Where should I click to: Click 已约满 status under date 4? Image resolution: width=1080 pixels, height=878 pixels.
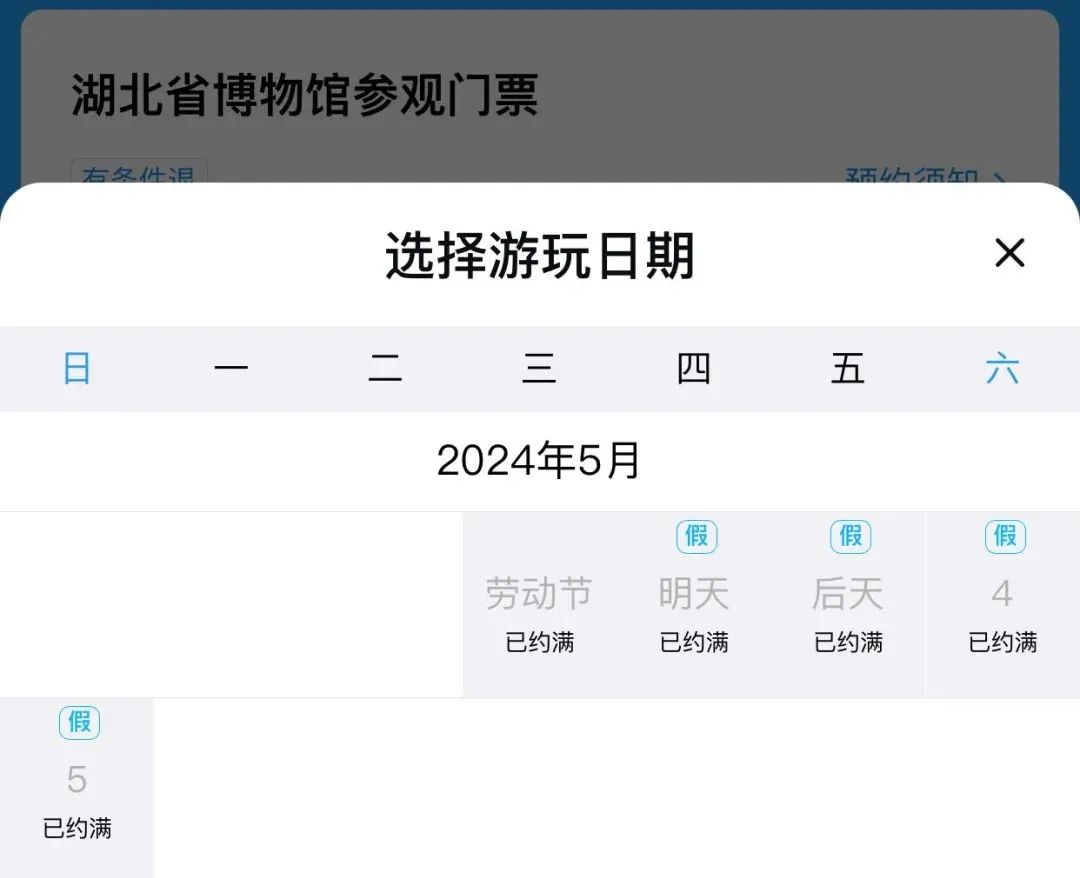click(1002, 642)
